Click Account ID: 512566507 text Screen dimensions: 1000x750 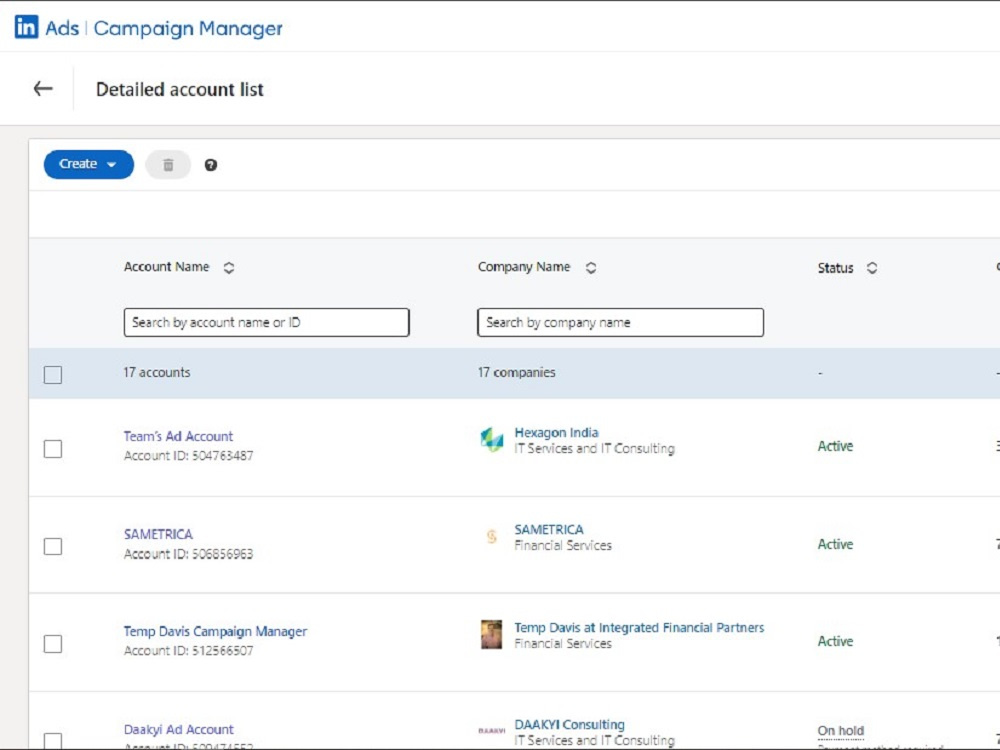click(188, 651)
